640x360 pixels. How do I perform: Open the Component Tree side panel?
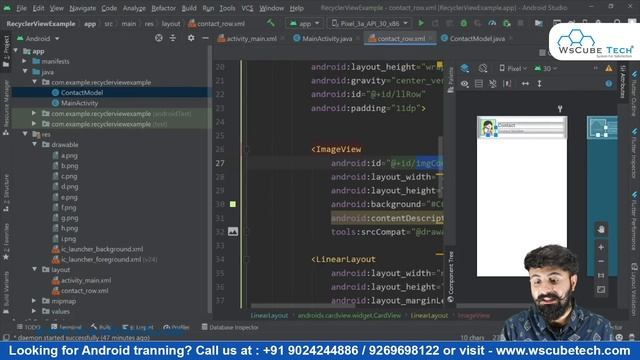[451, 276]
